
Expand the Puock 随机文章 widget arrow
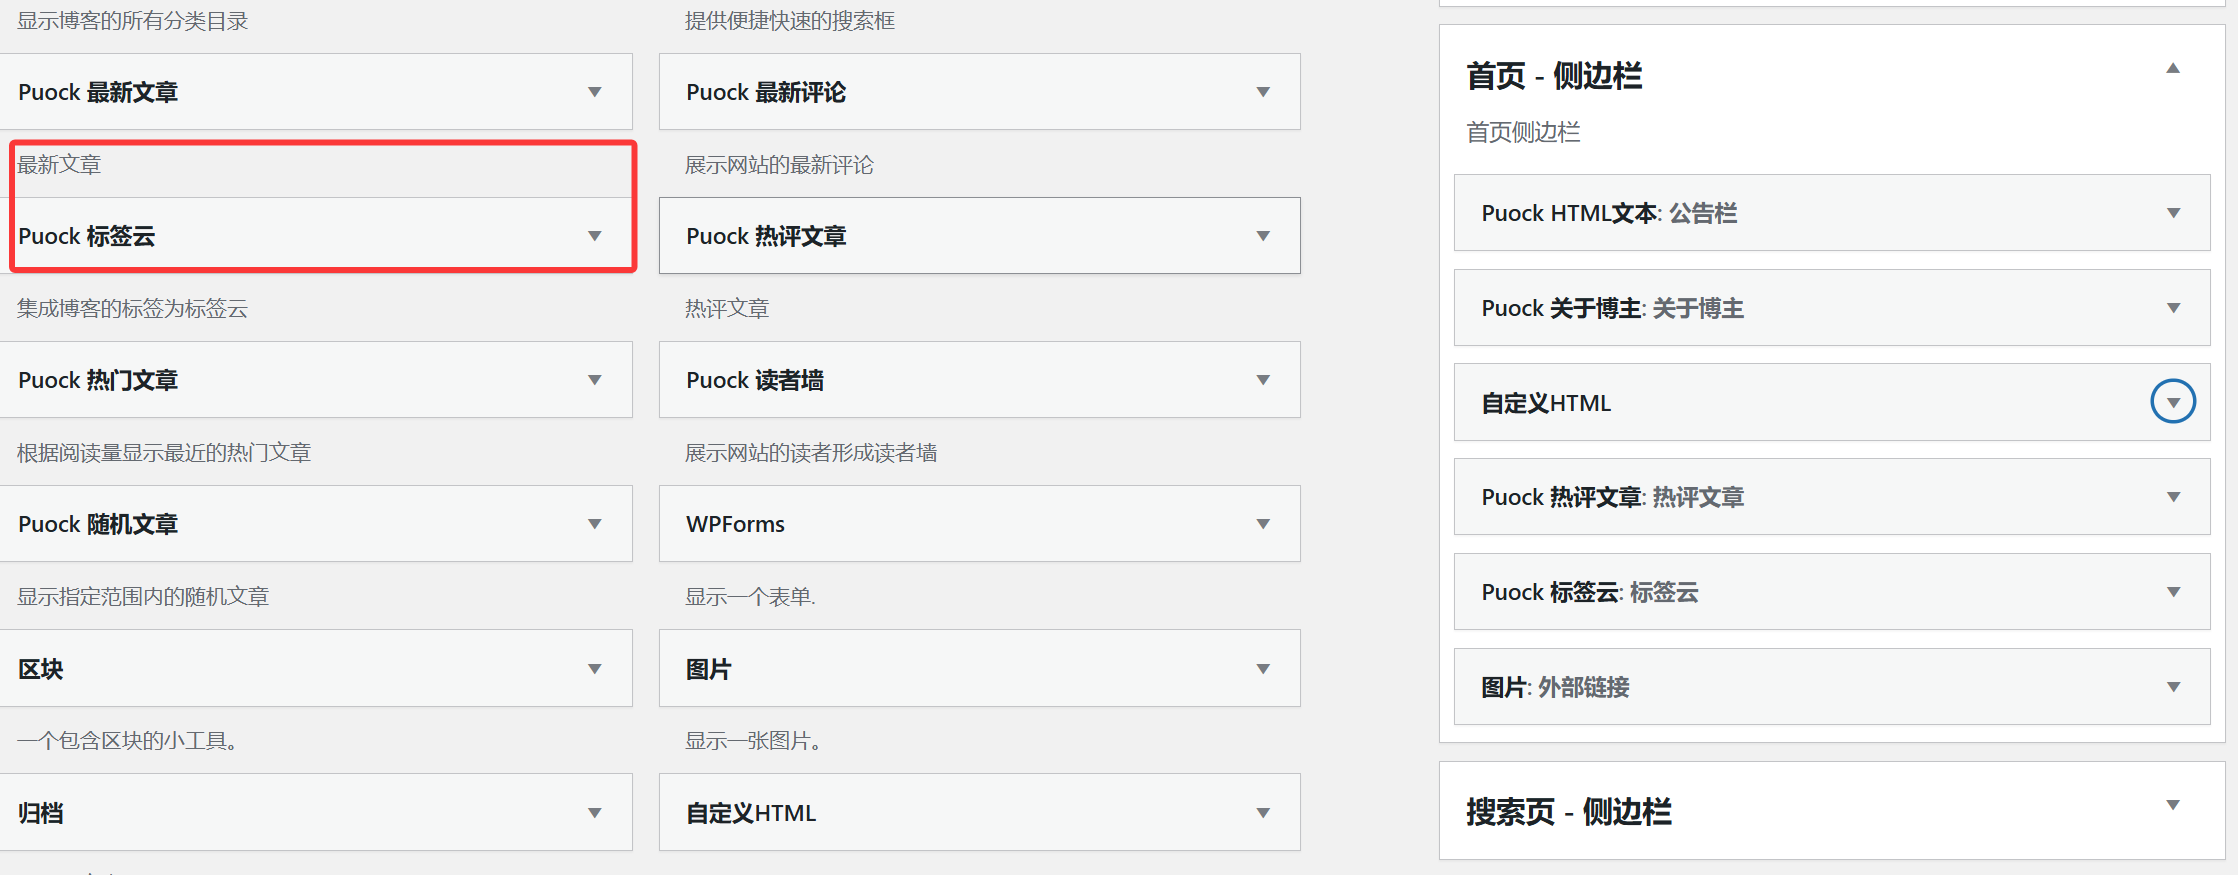[595, 524]
